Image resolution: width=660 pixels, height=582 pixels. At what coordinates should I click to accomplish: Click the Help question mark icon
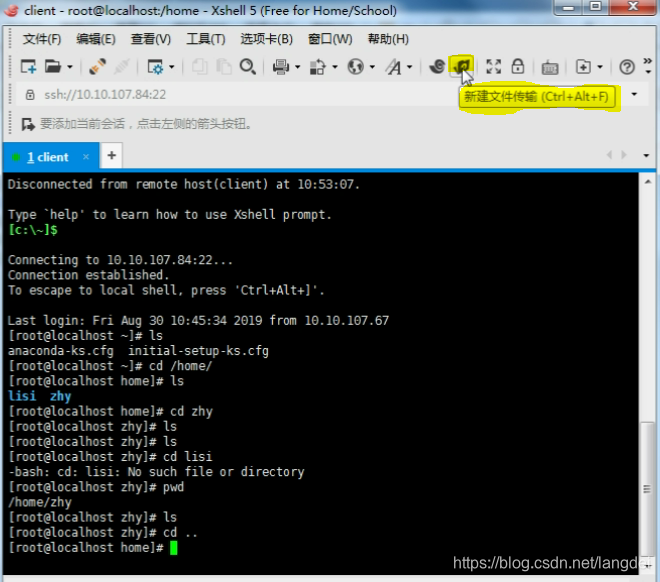tap(627, 67)
